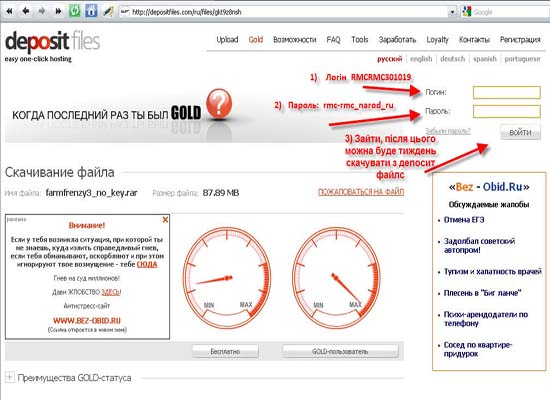The width and height of the screenshot is (550, 400).
Task: Click the rewind browser navigation icon
Action: point(9,11)
